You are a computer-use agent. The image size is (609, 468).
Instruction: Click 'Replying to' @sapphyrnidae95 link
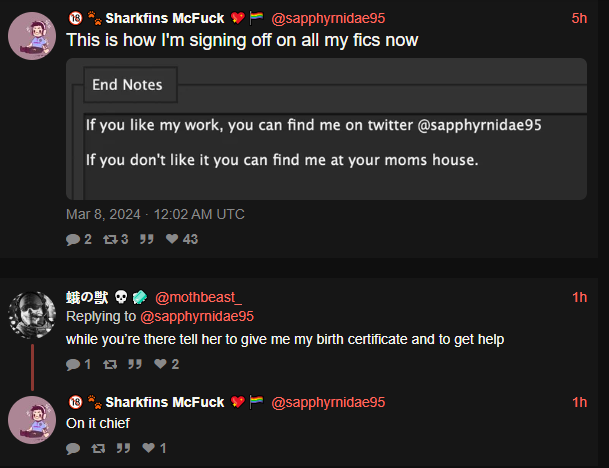[197, 317]
